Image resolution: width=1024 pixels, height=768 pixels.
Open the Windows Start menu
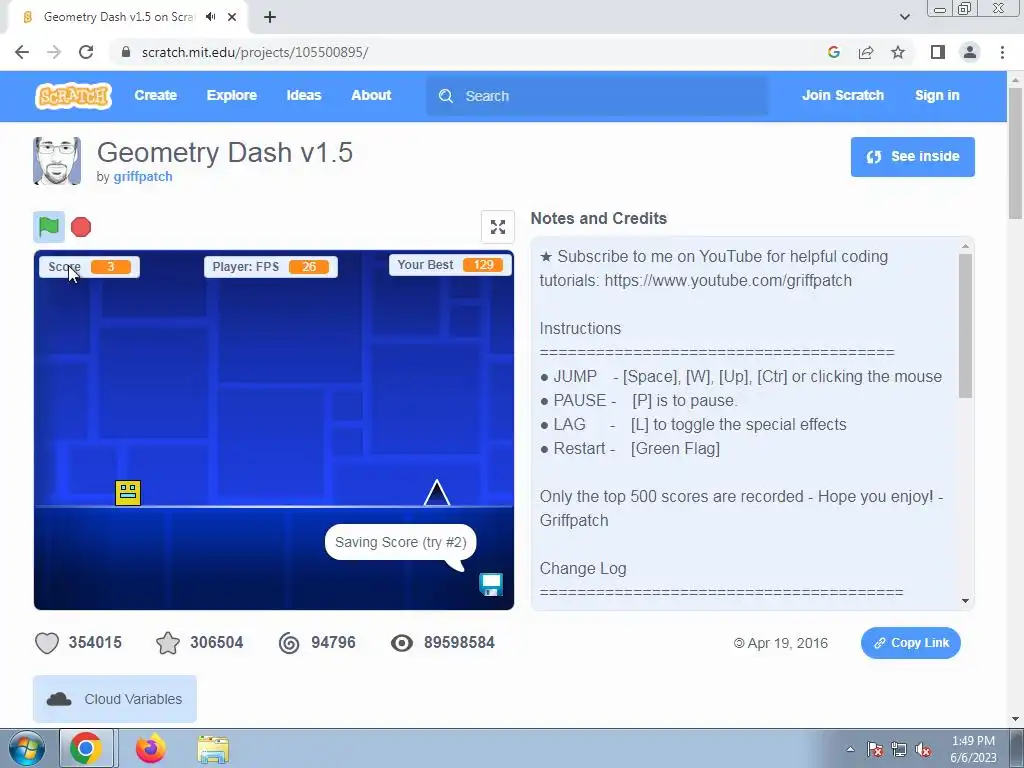[26, 748]
